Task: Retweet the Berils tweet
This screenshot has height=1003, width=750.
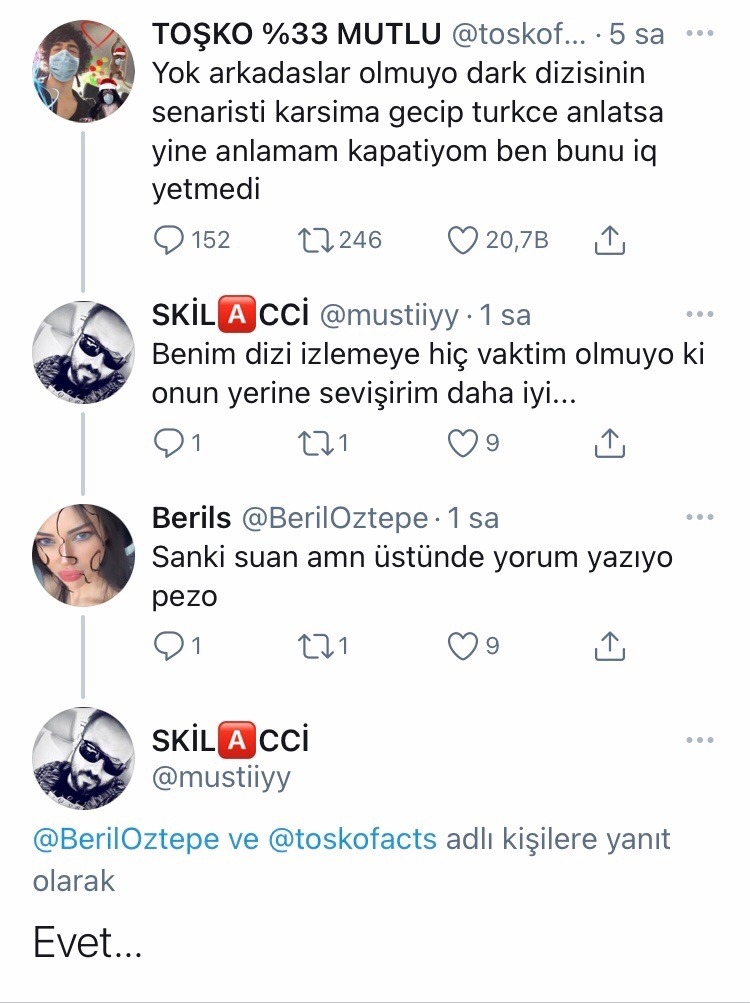Action: pos(315,647)
